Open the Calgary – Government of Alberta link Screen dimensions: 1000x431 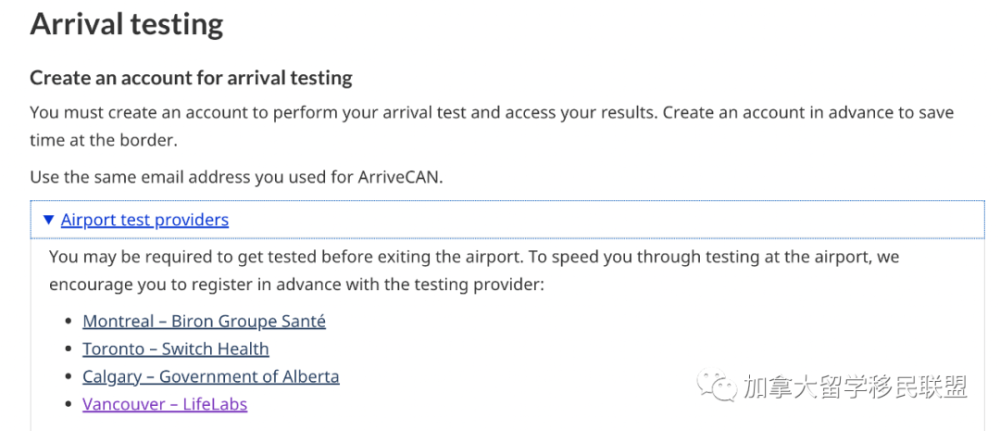[210, 377]
